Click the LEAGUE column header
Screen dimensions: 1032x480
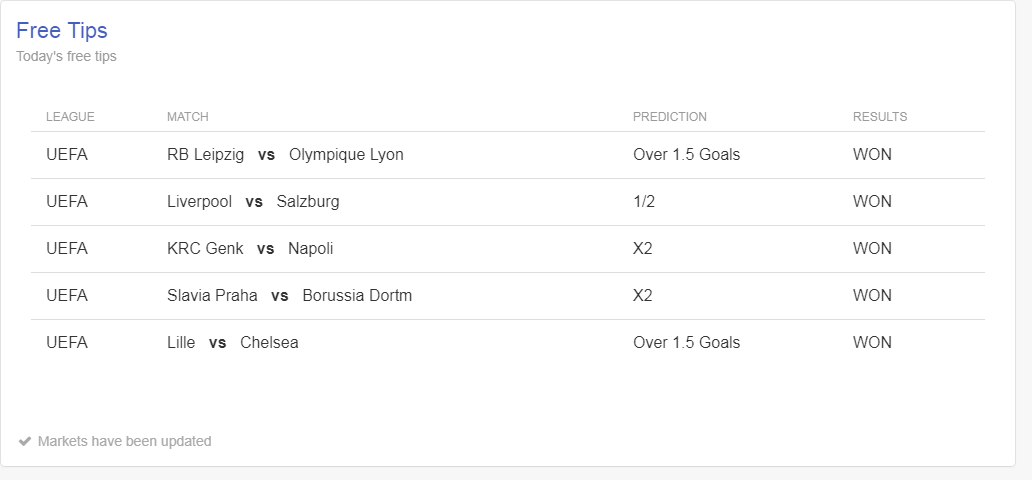pos(70,117)
